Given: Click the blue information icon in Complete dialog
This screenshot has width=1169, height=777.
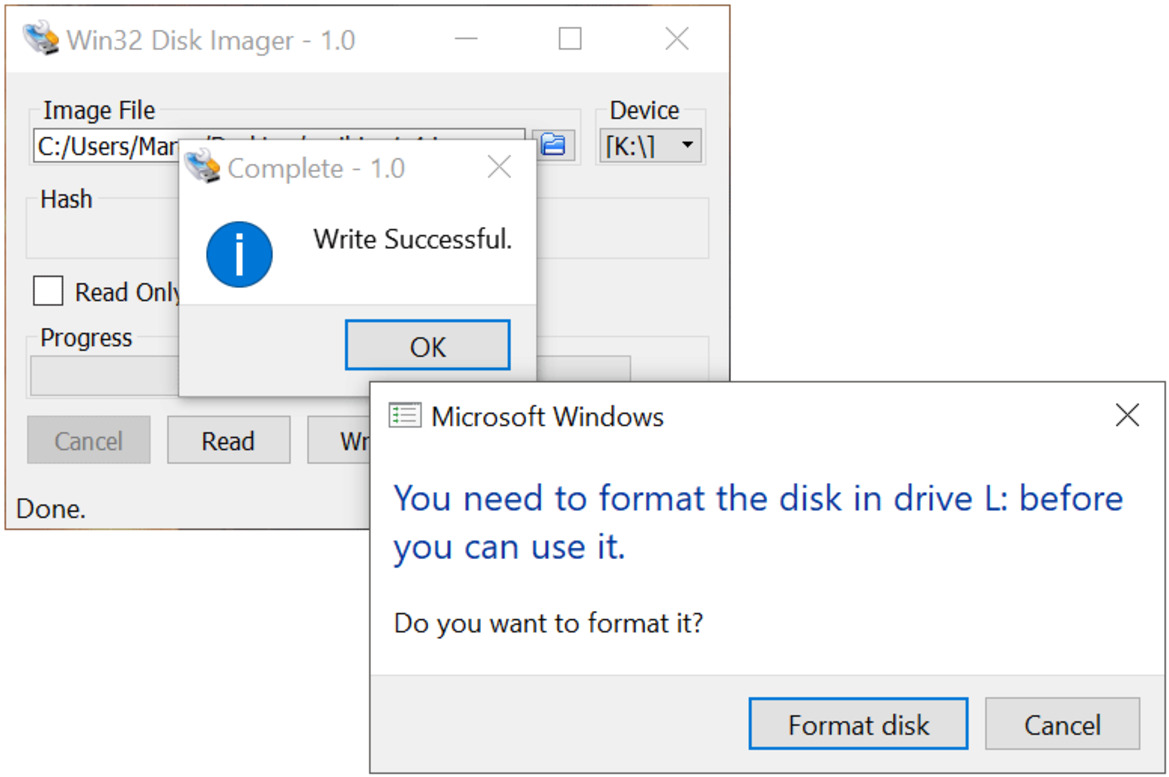Looking at the screenshot, I should pyautogui.click(x=239, y=254).
